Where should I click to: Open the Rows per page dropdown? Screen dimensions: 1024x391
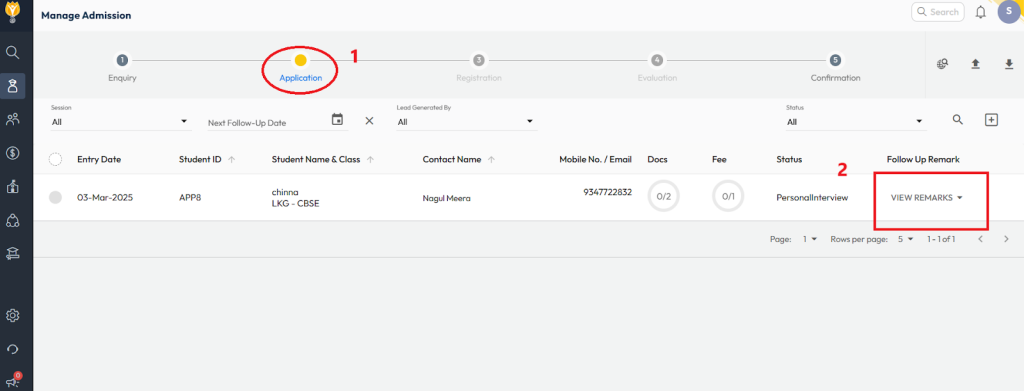tap(905, 240)
